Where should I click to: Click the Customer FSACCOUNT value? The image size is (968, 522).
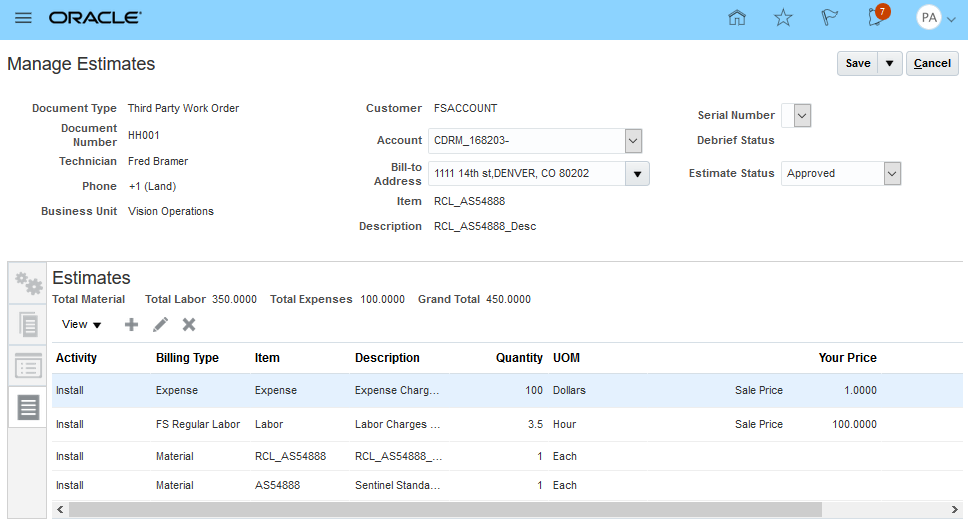click(x=465, y=108)
